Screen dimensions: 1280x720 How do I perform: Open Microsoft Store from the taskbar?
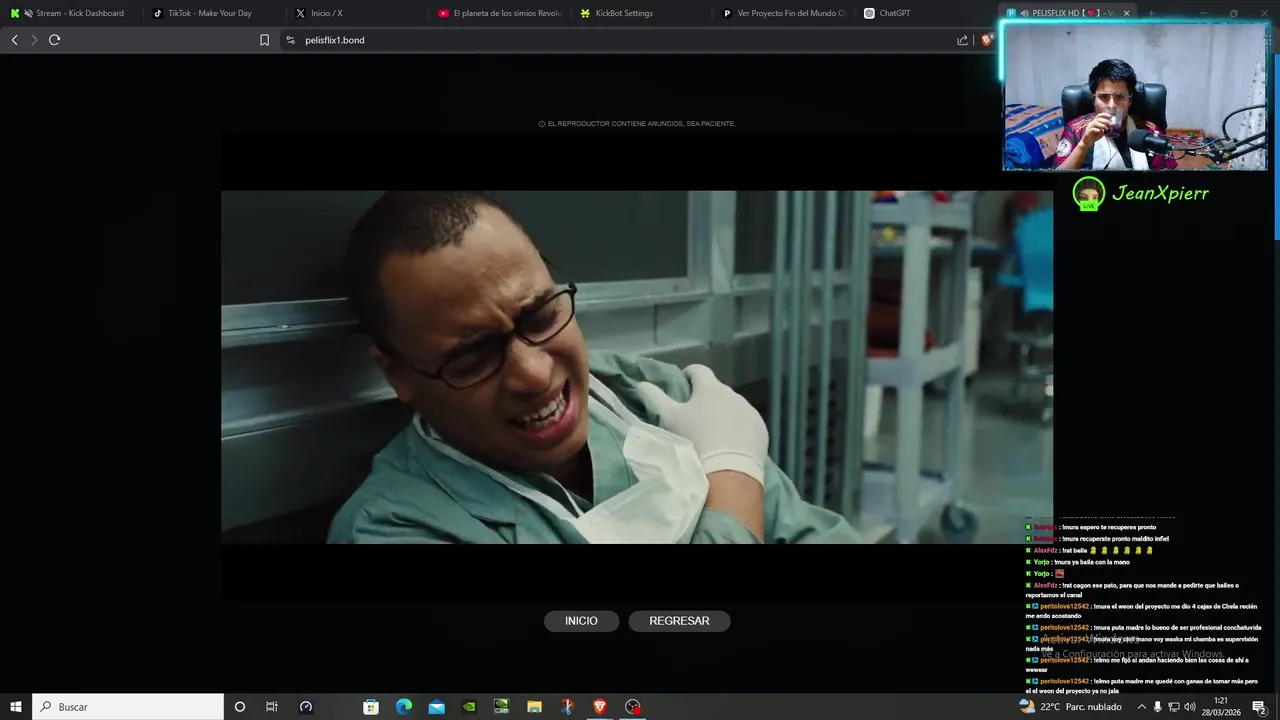371,707
